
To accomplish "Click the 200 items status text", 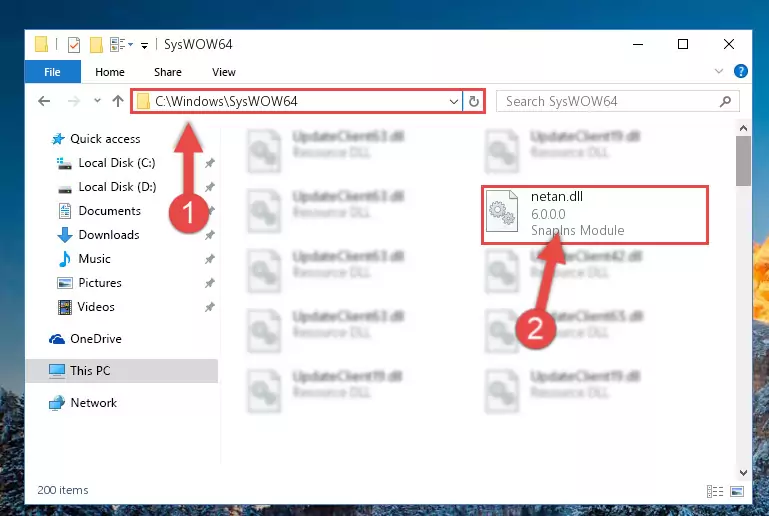I will (x=63, y=490).
